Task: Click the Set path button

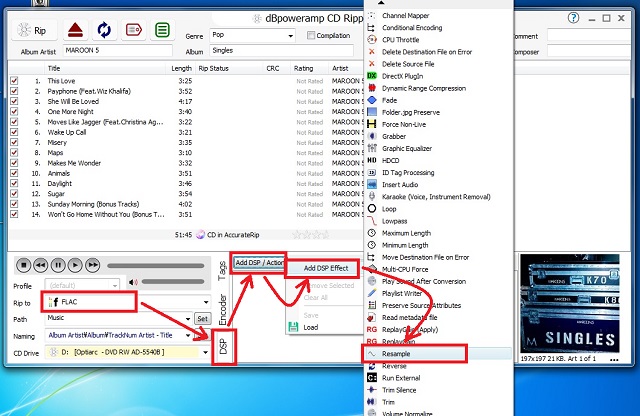Action: (x=203, y=318)
